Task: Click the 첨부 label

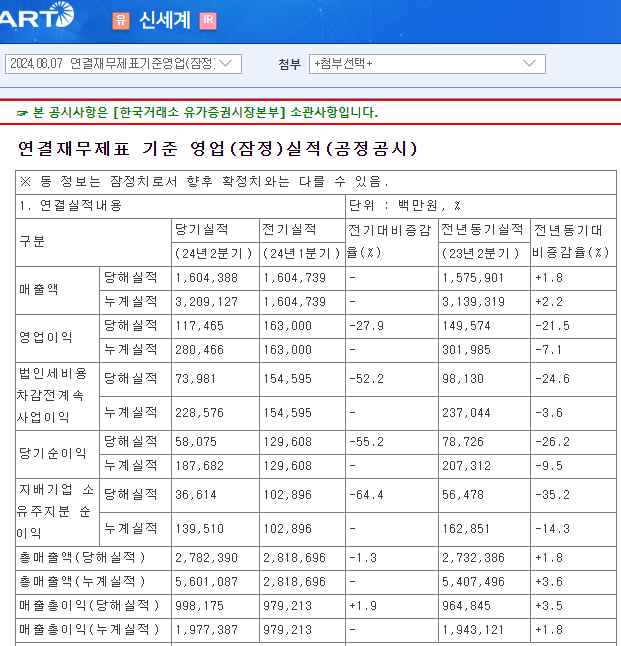Action: [290, 64]
